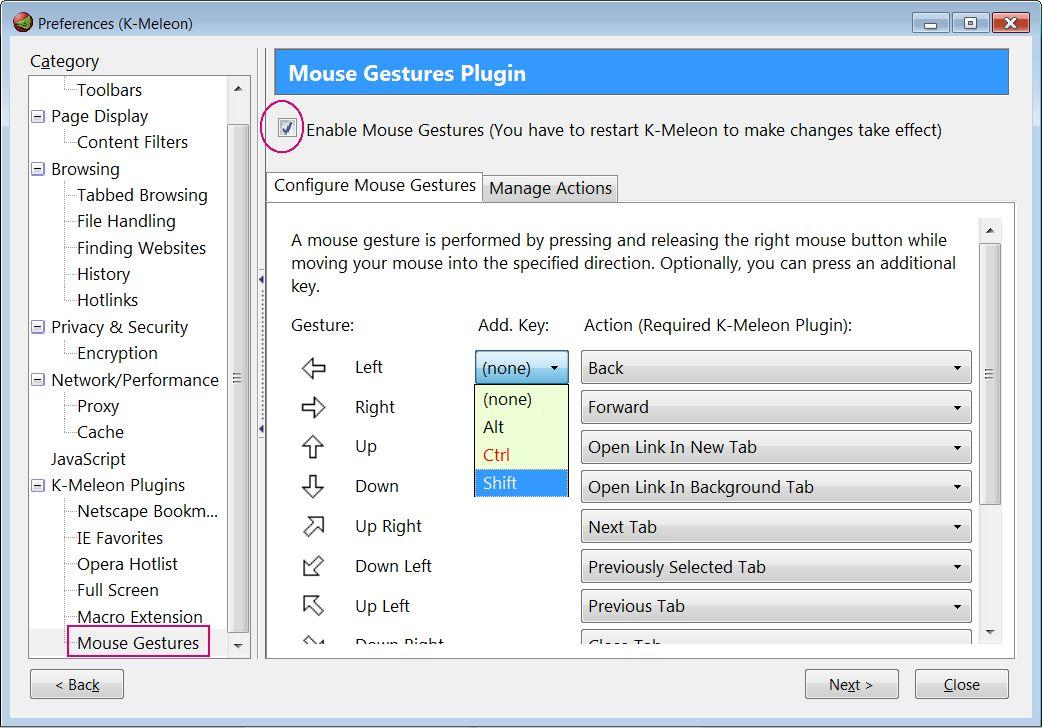Click the category tree scrollbar thumb
The image size is (1042, 728).
pos(238,378)
